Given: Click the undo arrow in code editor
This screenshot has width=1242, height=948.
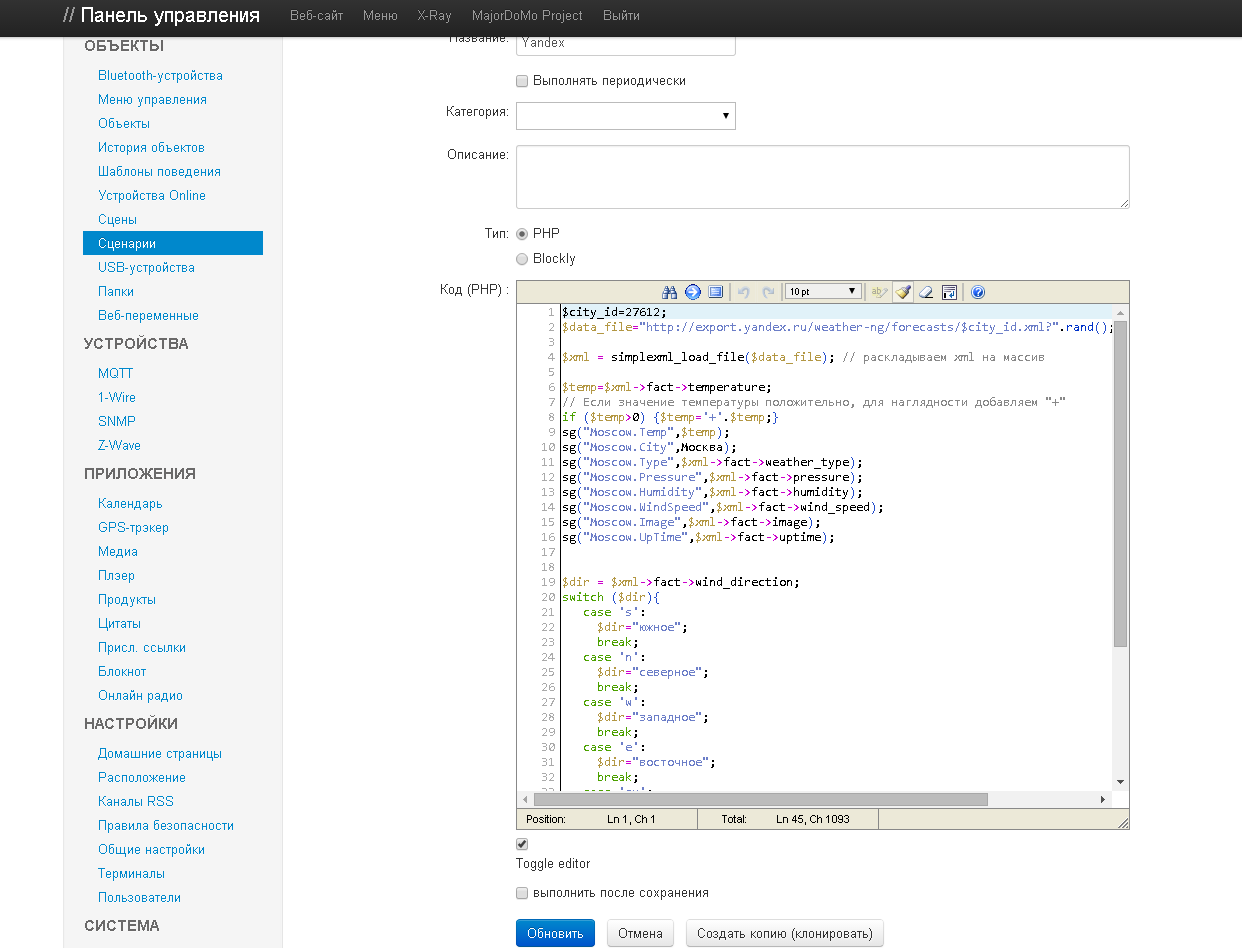Looking at the screenshot, I should (743, 292).
